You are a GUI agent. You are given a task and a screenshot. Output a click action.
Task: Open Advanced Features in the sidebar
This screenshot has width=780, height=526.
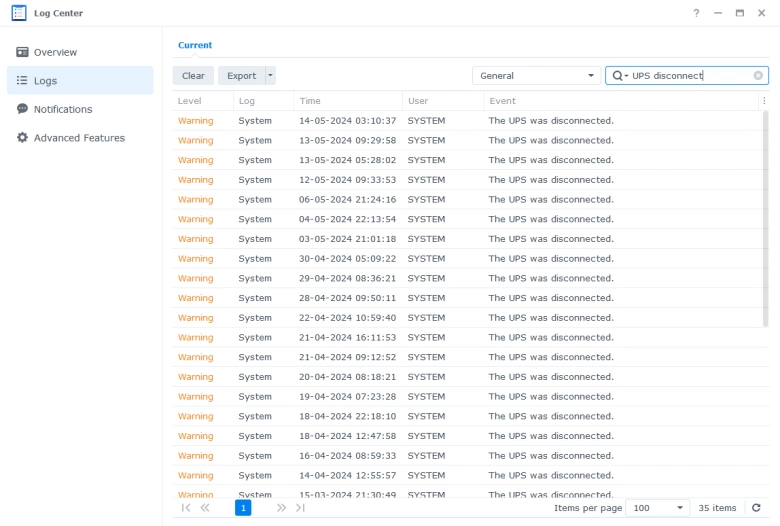point(79,138)
